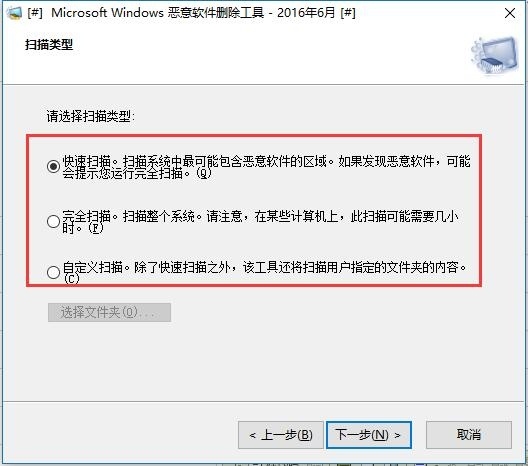The width and height of the screenshot is (528, 466).
Task: Click the 自定义扫描 option description text
Action: (265, 273)
